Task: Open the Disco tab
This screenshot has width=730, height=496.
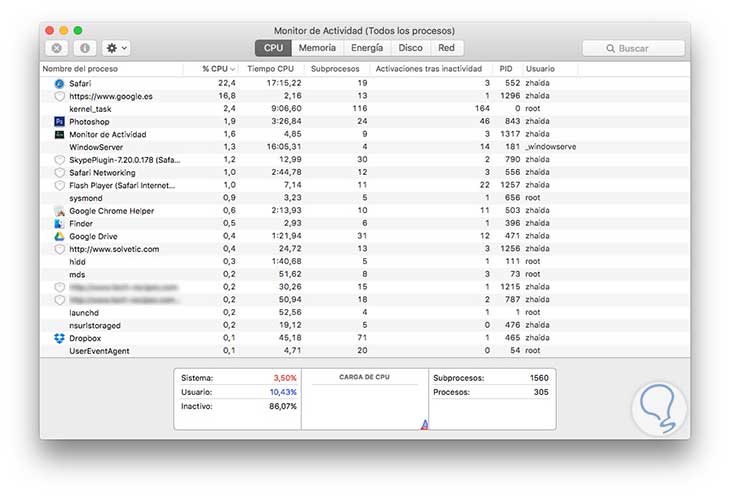Action: pos(410,47)
